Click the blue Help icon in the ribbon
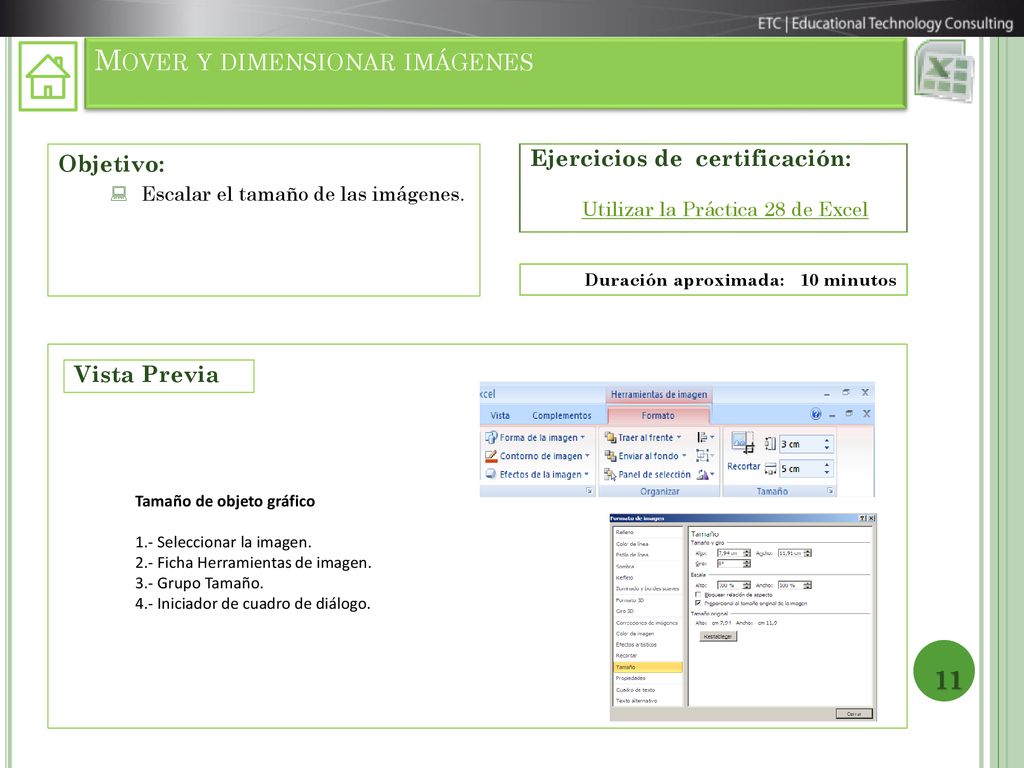This screenshot has width=1024, height=768. [x=816, y=414]
